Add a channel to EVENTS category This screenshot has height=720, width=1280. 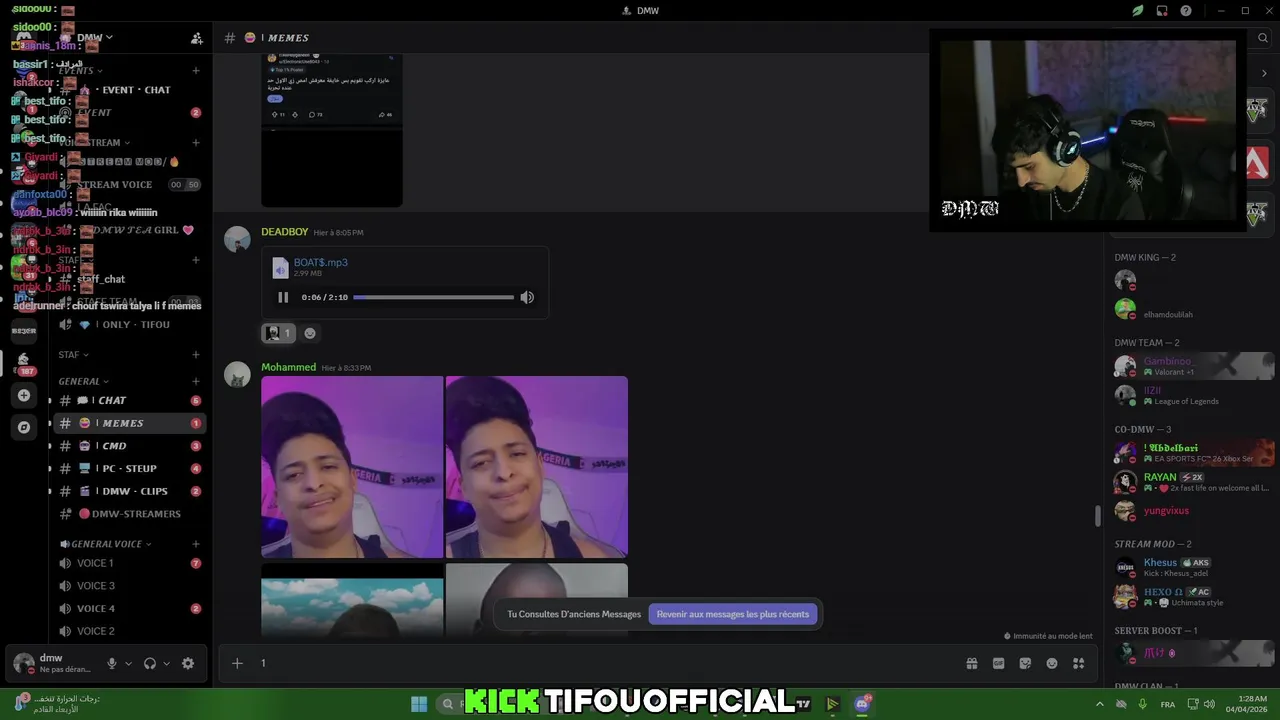tap(196, 71)
